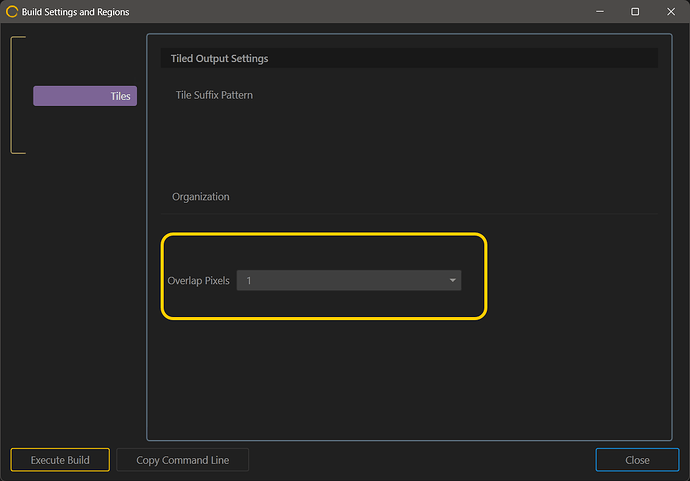Select the Tiles sidebar tab
This screenshot has height=481, width=690.
click(85, 96)
